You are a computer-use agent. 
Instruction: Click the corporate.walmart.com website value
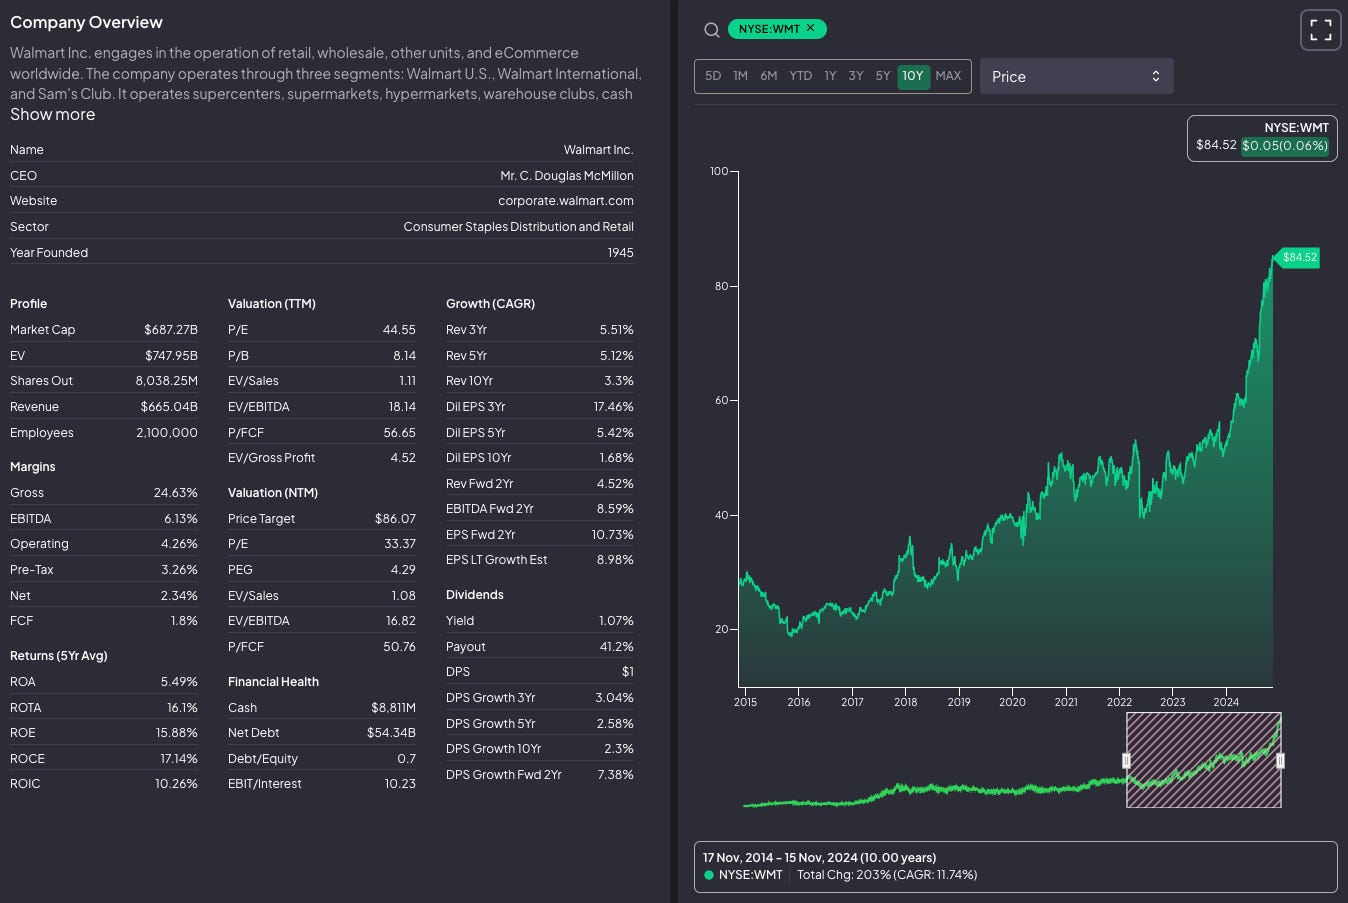coord(566,201)
